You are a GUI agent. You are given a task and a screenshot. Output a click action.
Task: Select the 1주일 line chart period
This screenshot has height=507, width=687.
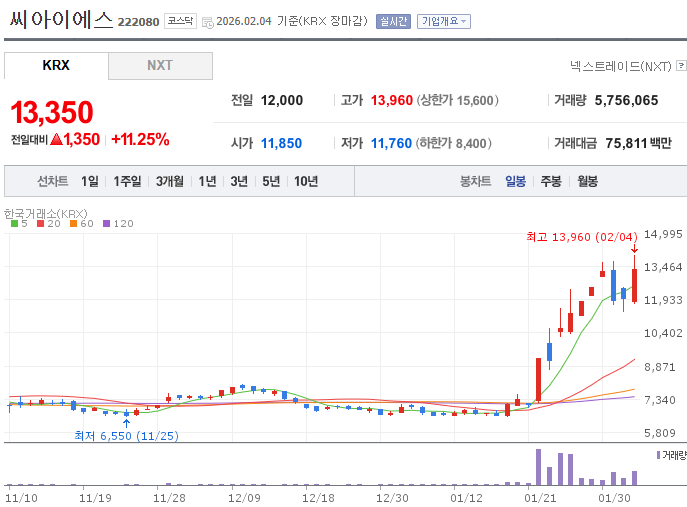[x=127, y=181]
